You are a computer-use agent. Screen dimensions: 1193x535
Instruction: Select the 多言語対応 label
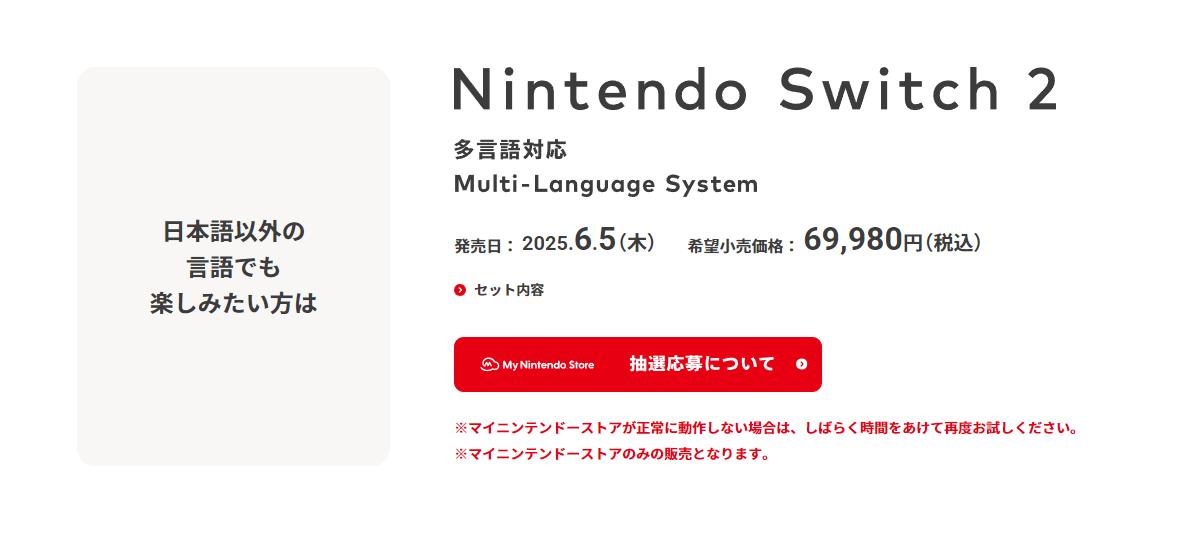pos(510,150)
